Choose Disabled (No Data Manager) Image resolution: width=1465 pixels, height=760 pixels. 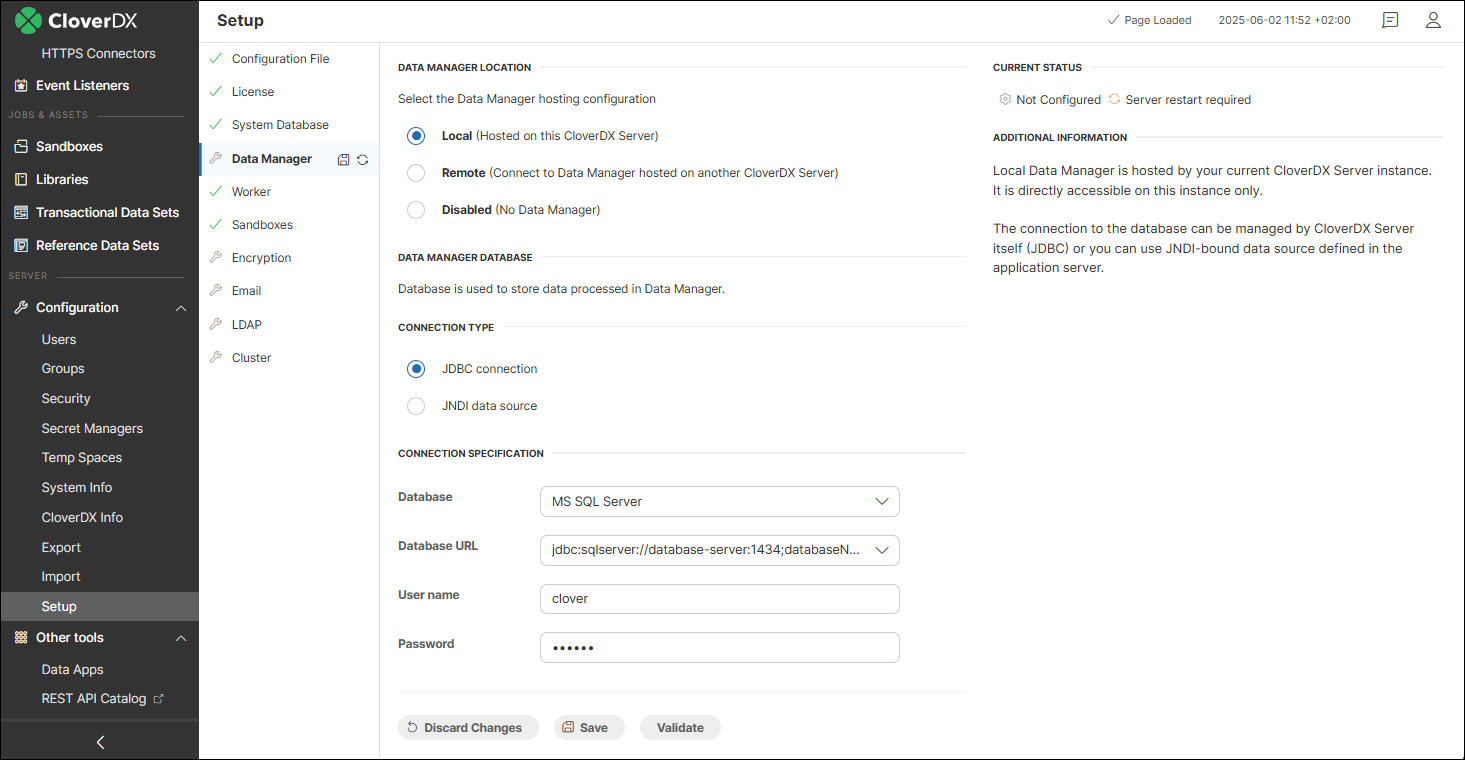416,210
